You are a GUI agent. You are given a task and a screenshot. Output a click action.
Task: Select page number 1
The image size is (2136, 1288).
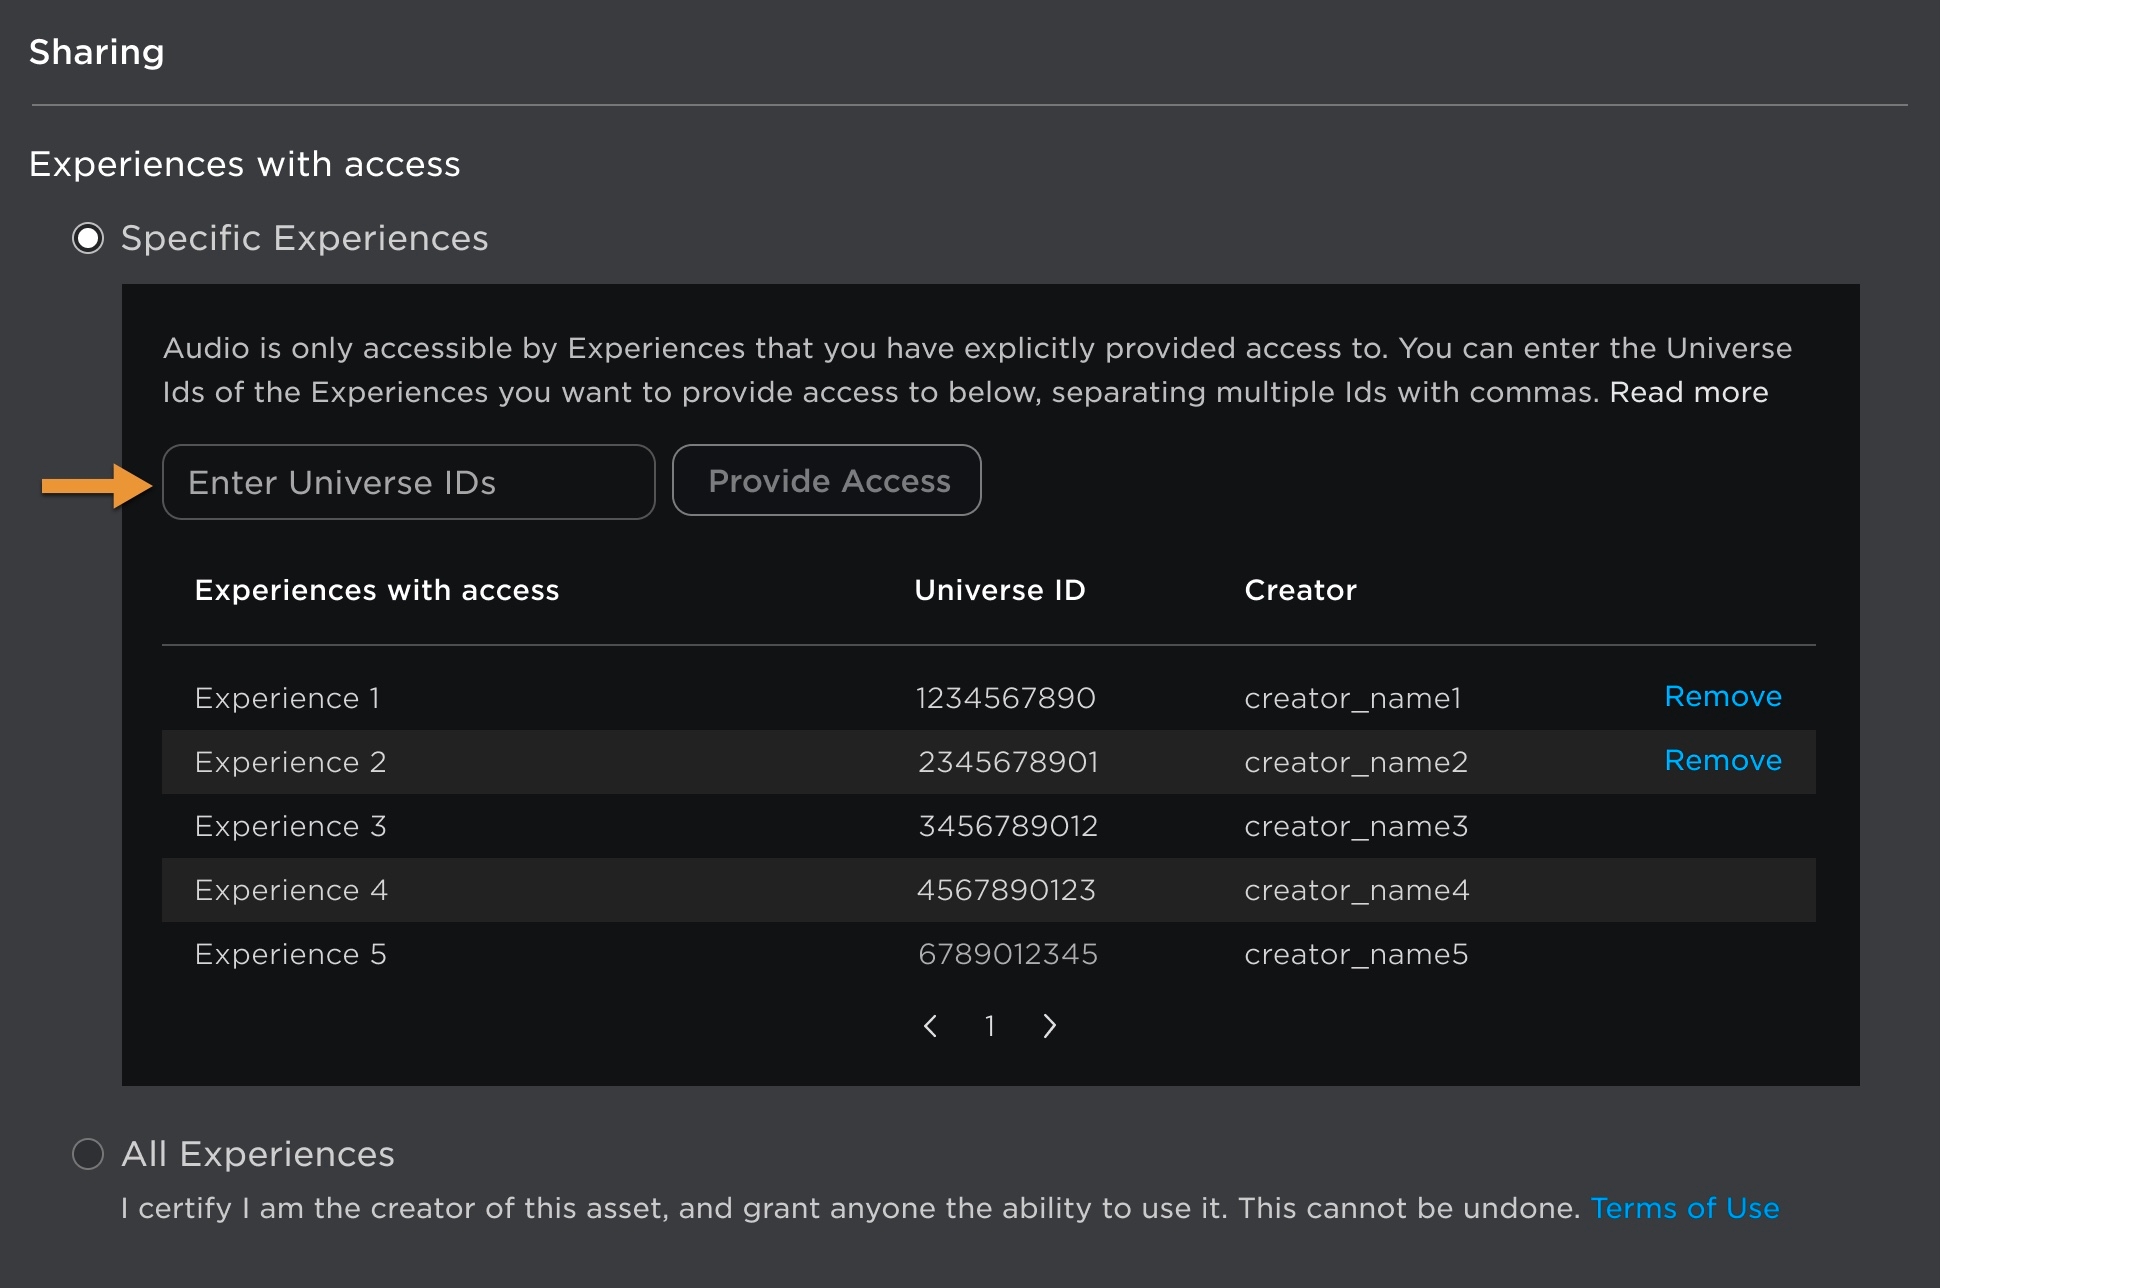pos(989,1026)
